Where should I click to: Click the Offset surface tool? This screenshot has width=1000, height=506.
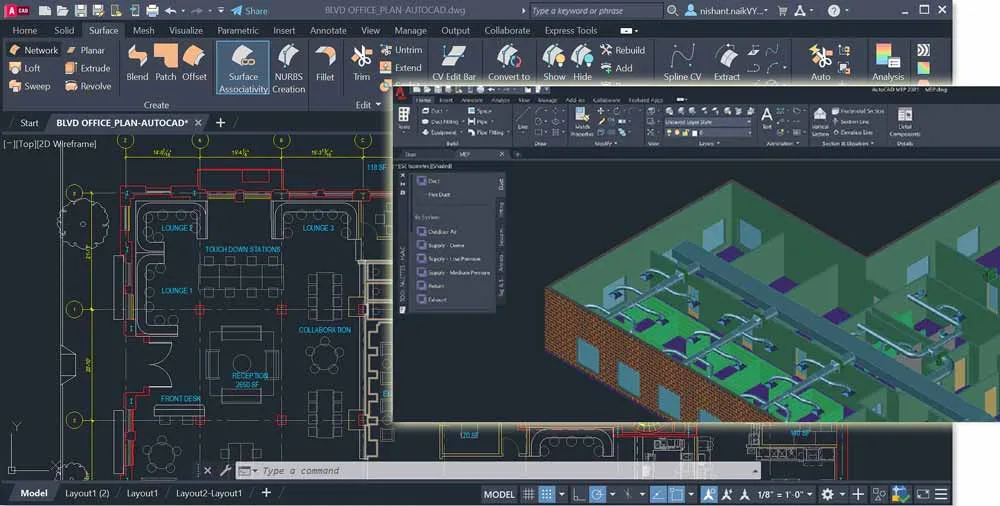point(194,63)
